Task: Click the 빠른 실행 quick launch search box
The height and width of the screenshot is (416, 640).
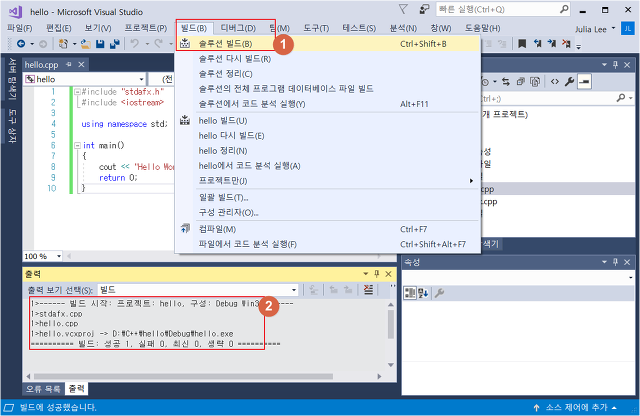Action: [x=503, y=9]
